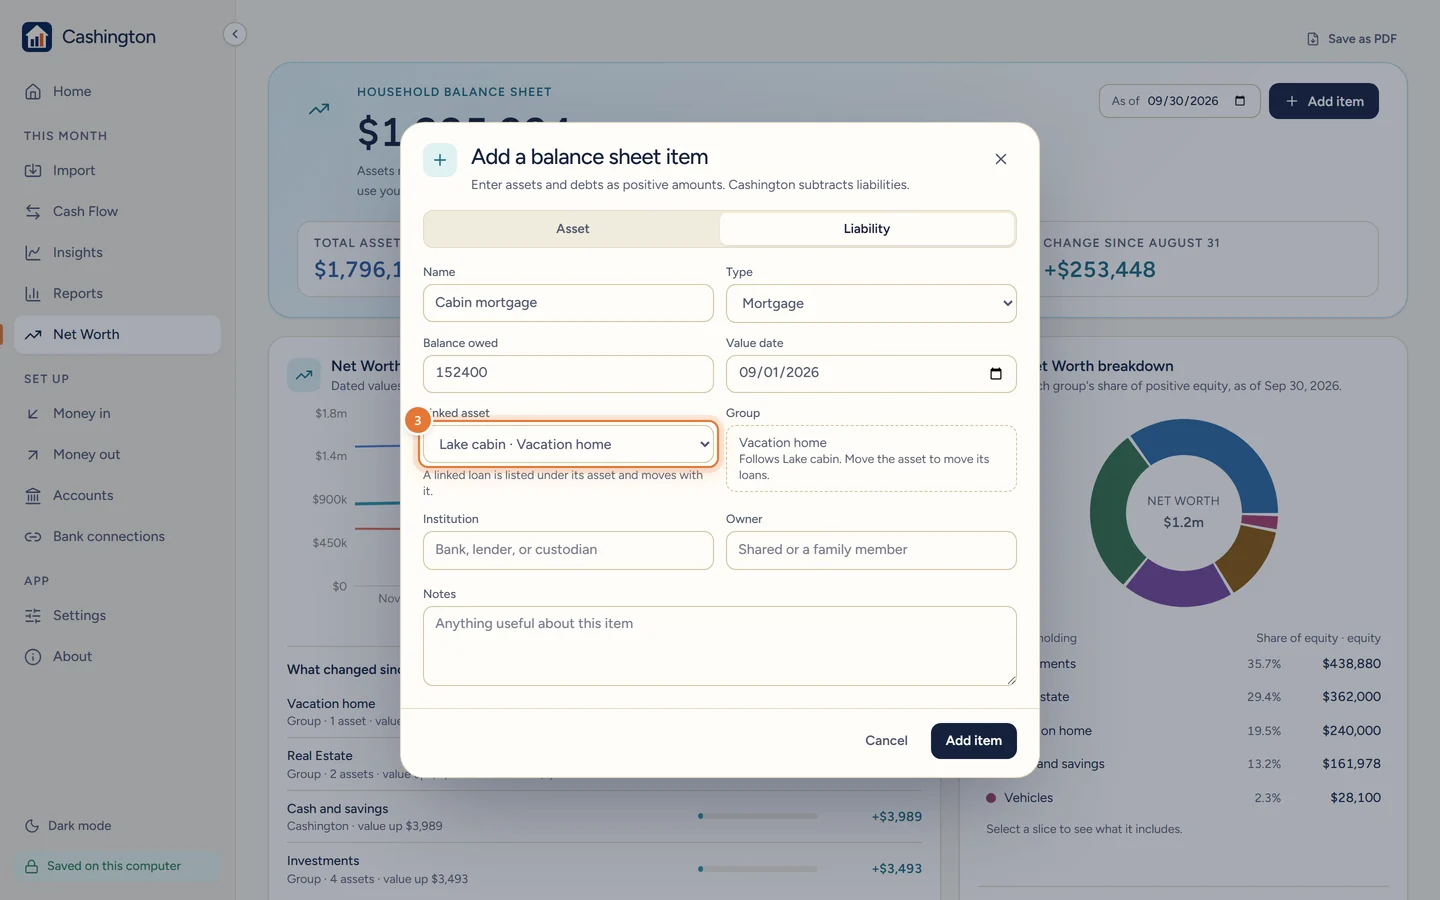Navigate to Insights
This screenshot has width=1440, height=900.
point(118,252)
